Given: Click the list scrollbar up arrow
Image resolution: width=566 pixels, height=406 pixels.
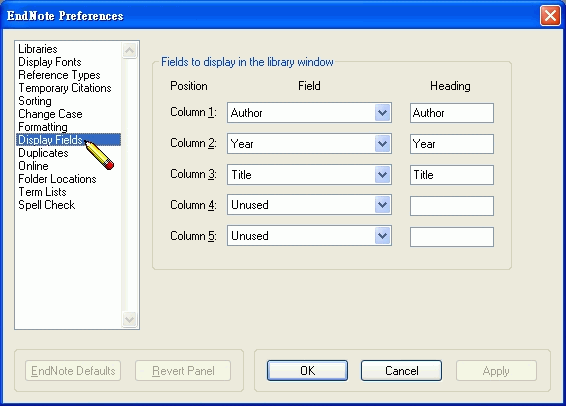Looking at the screenshot, I should tap(130, 51).
